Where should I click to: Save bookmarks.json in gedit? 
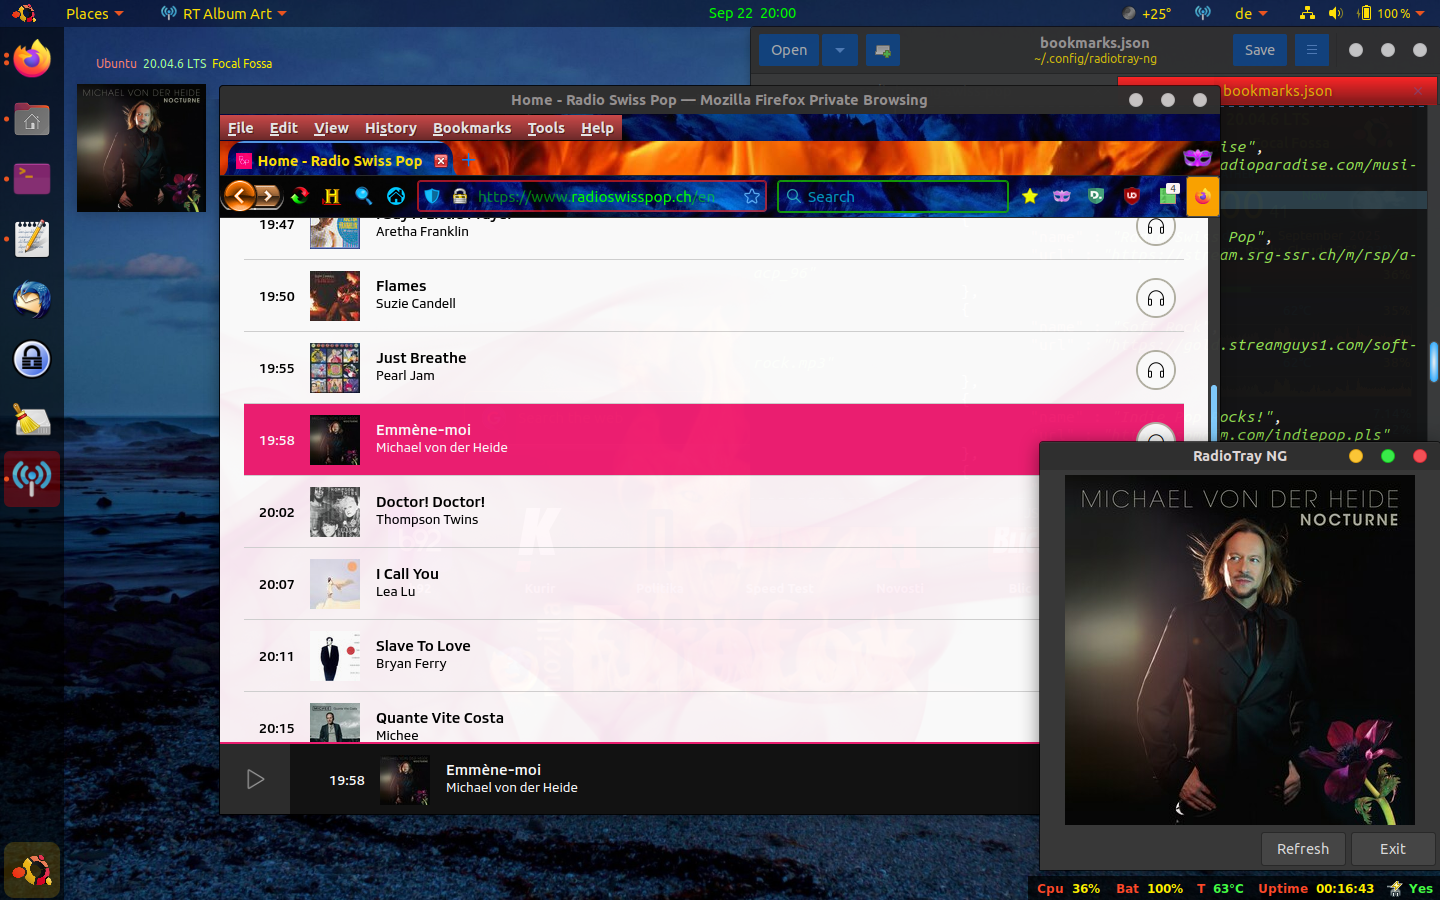pyautogui.click(x=1260, y=50)
